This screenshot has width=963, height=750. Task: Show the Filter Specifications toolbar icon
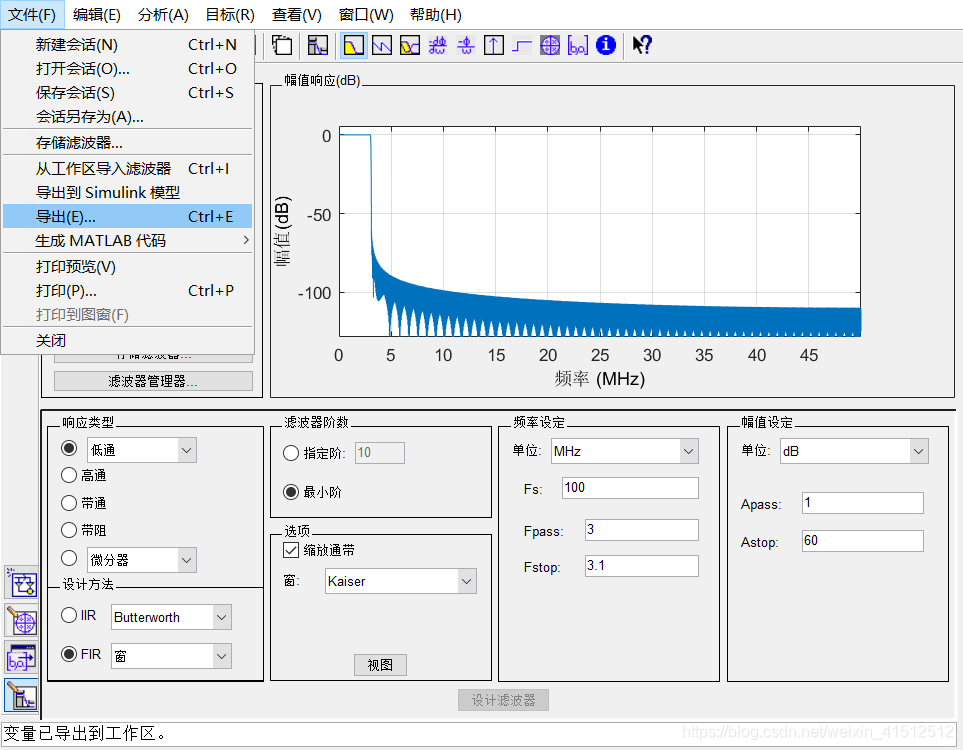(x=318, y=45)
